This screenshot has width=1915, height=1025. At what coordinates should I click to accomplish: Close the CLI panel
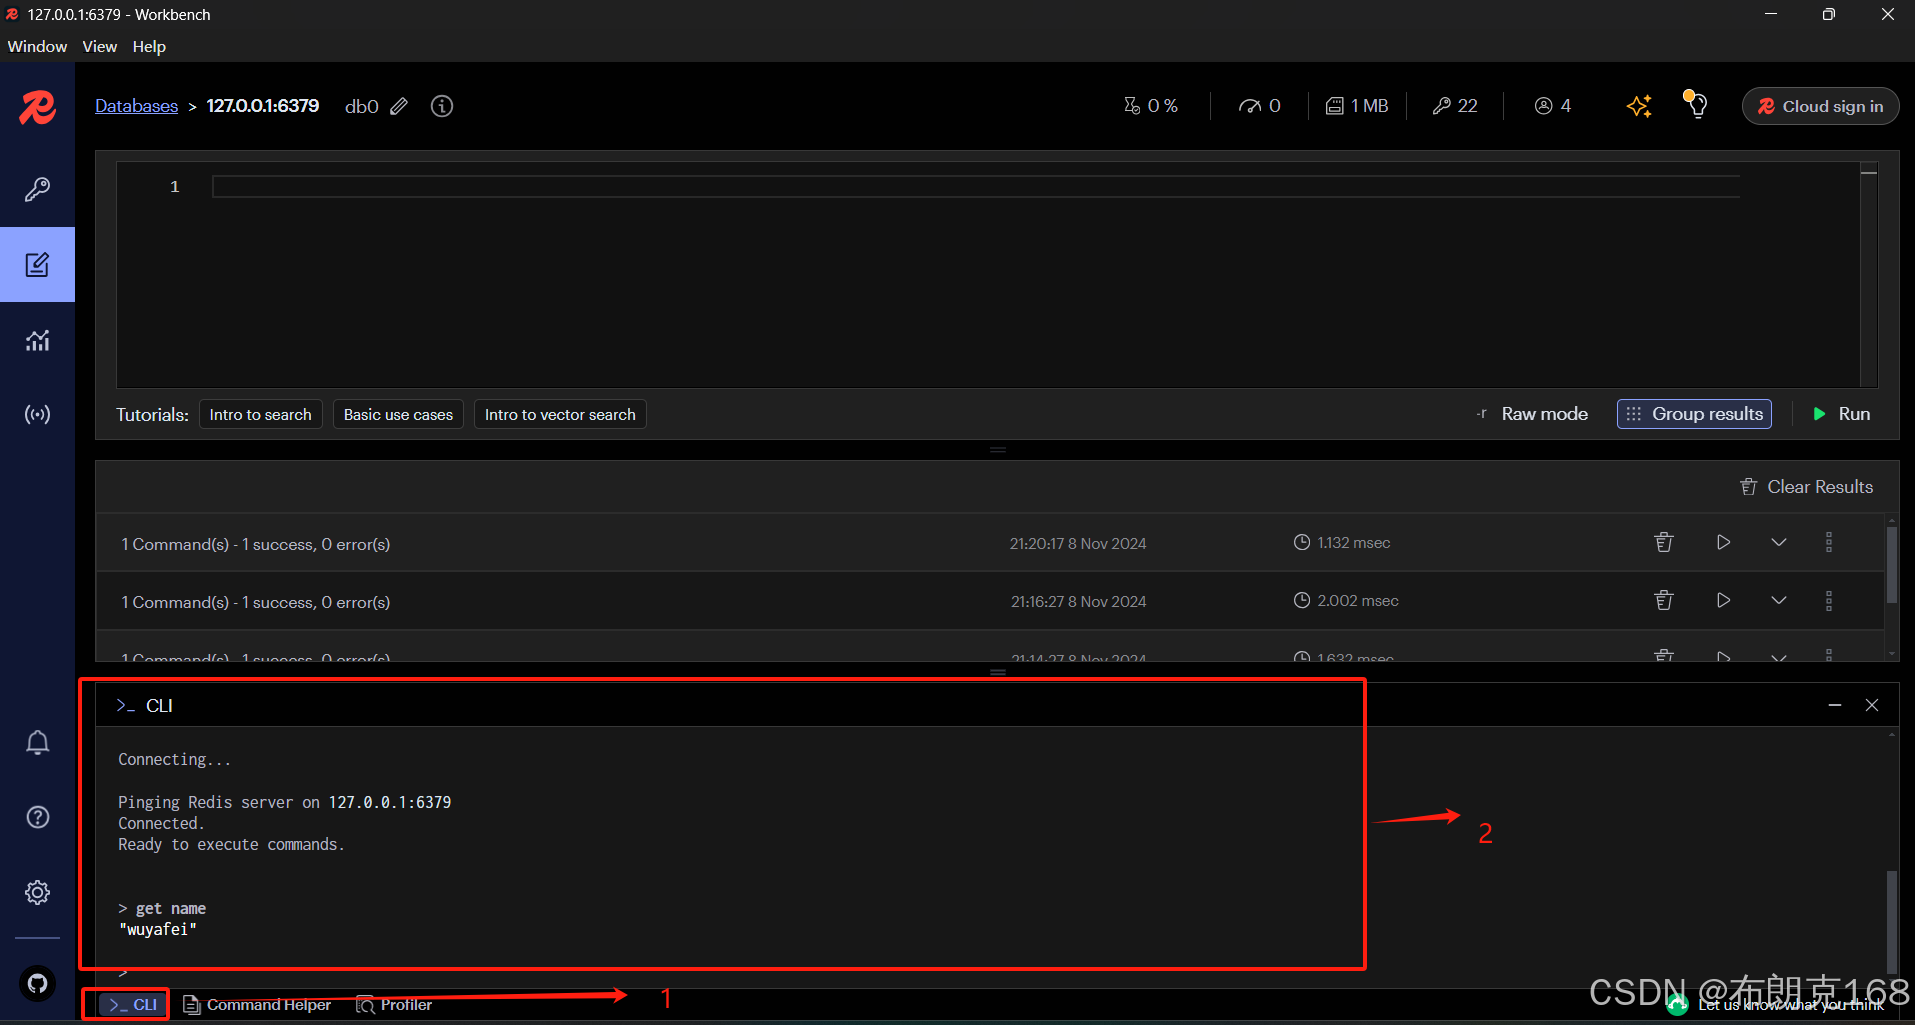(x=1872, y=705)
